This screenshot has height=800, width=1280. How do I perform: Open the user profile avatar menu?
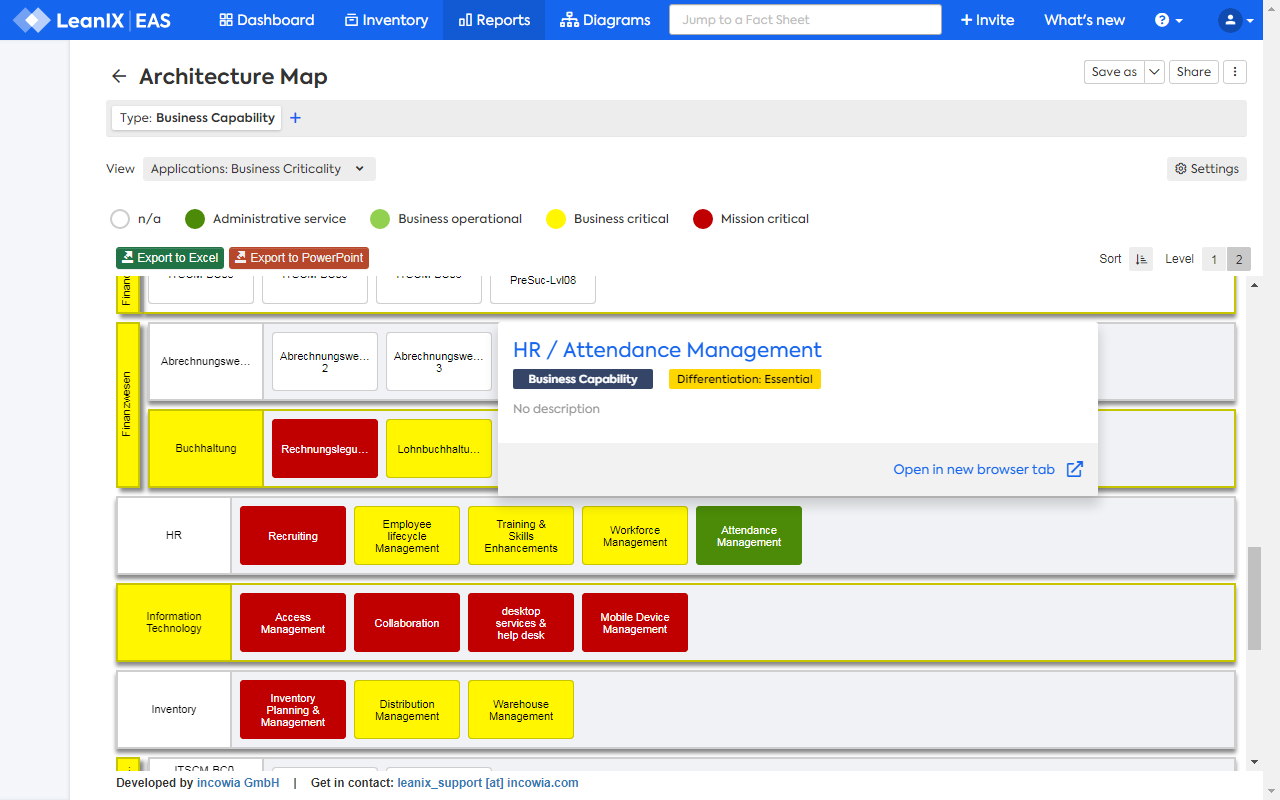pos(1236,20)
